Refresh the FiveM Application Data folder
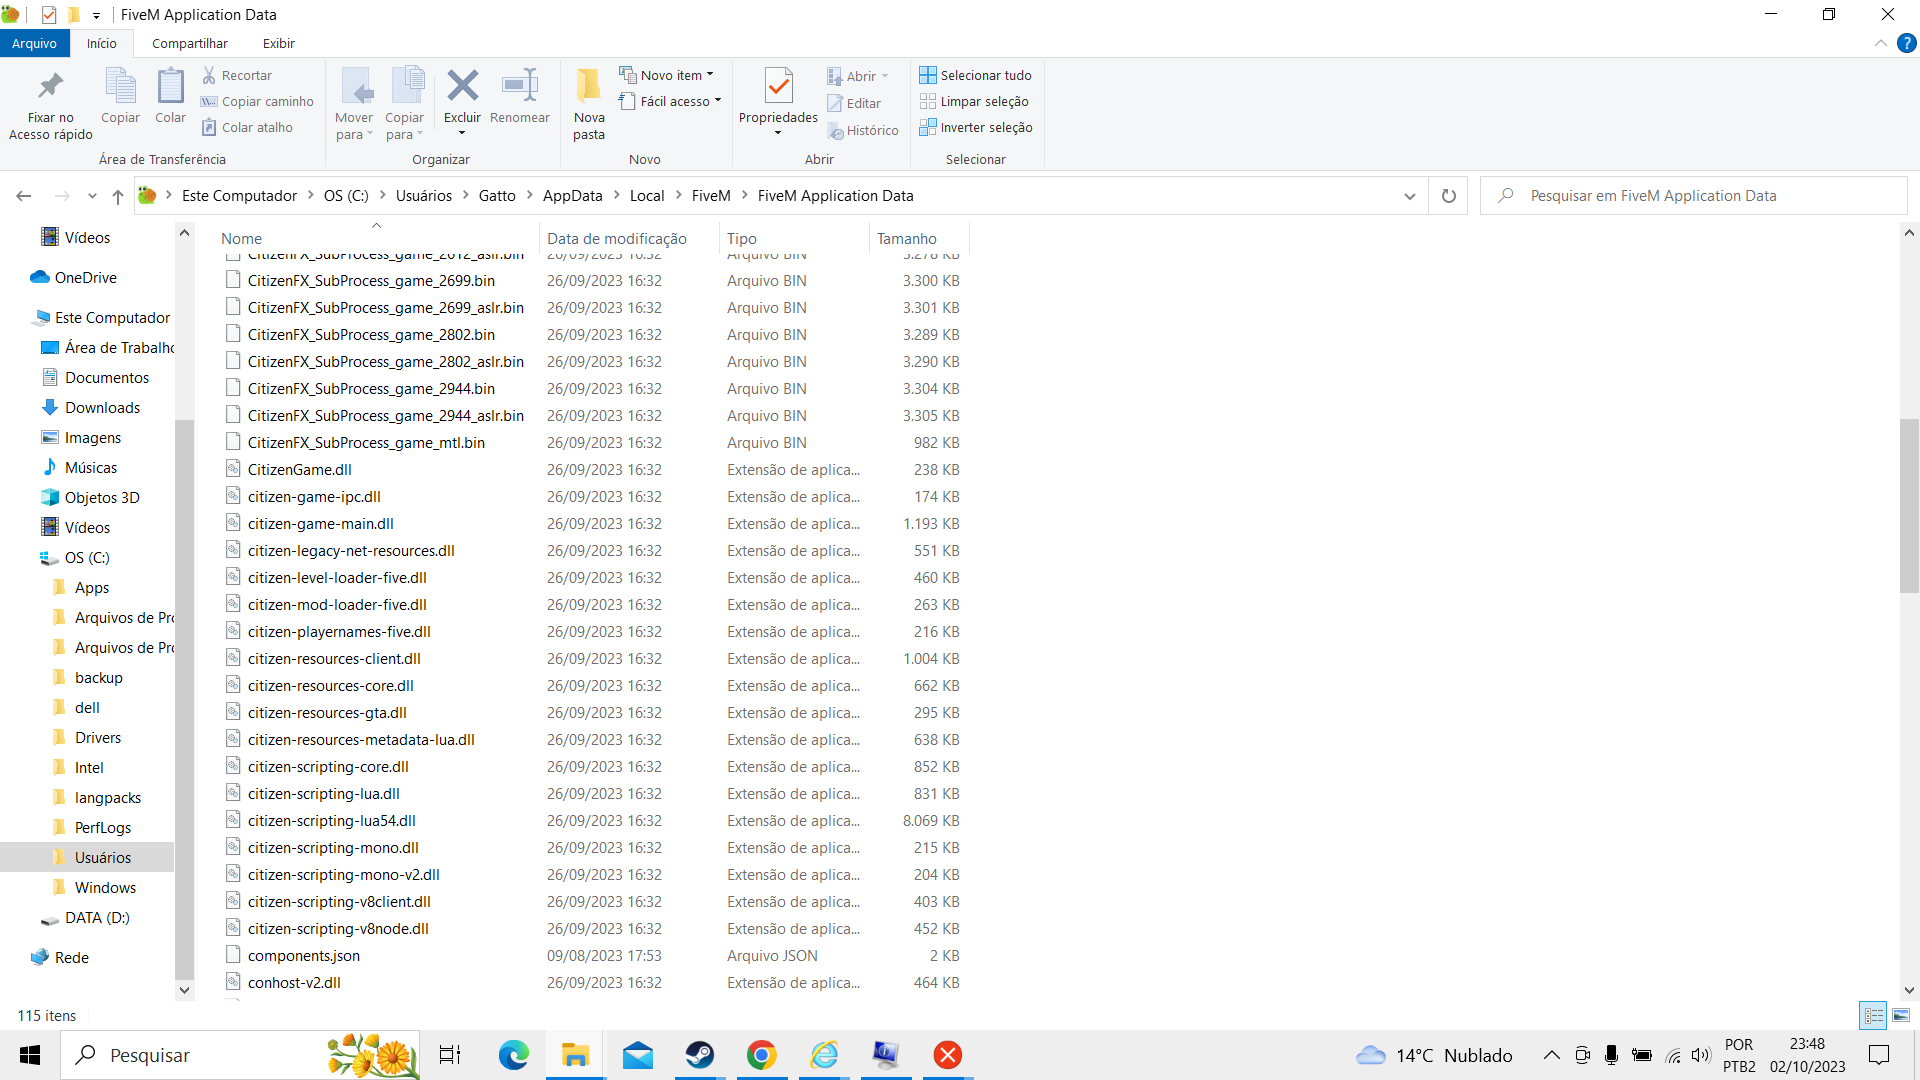Screen dimensions: 1920x1080 pos(1449,196)
